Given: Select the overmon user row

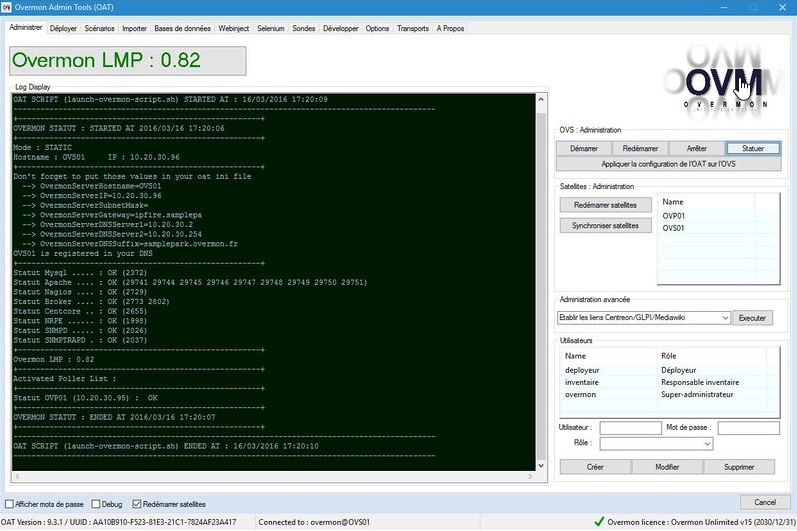Looking at the screenshot, I should tap(580, 394).
